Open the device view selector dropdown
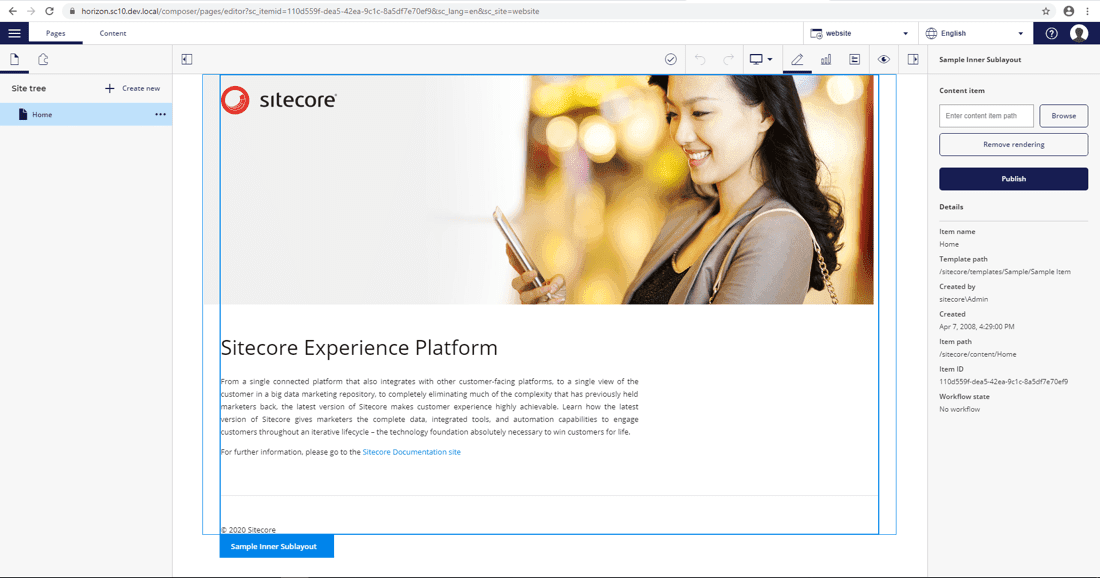The height and width of the screenshot is (578, 1100). [x=760, y=60]
